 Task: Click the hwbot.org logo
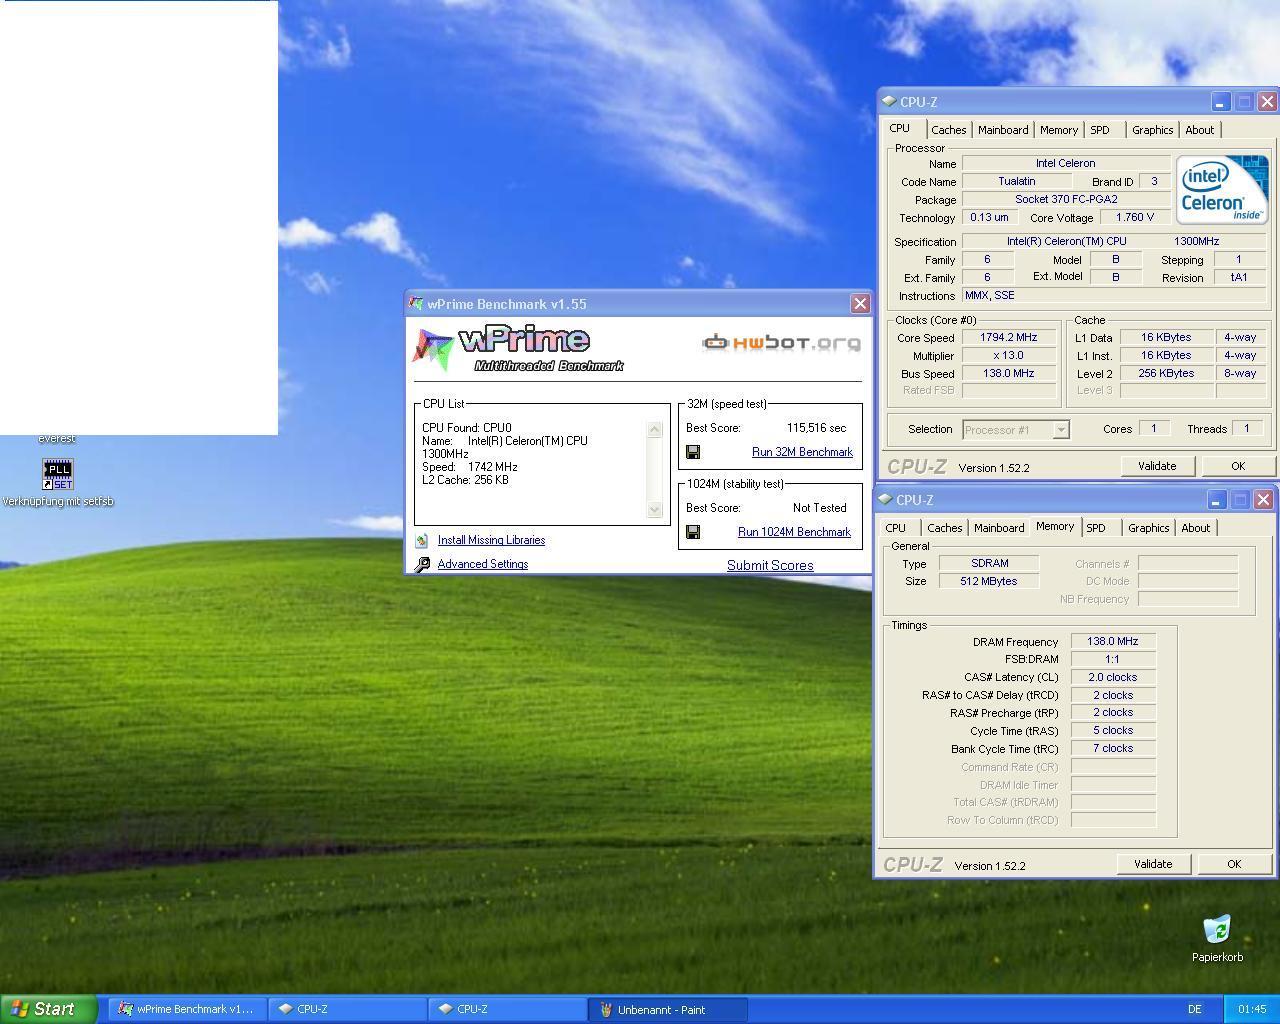781,343
